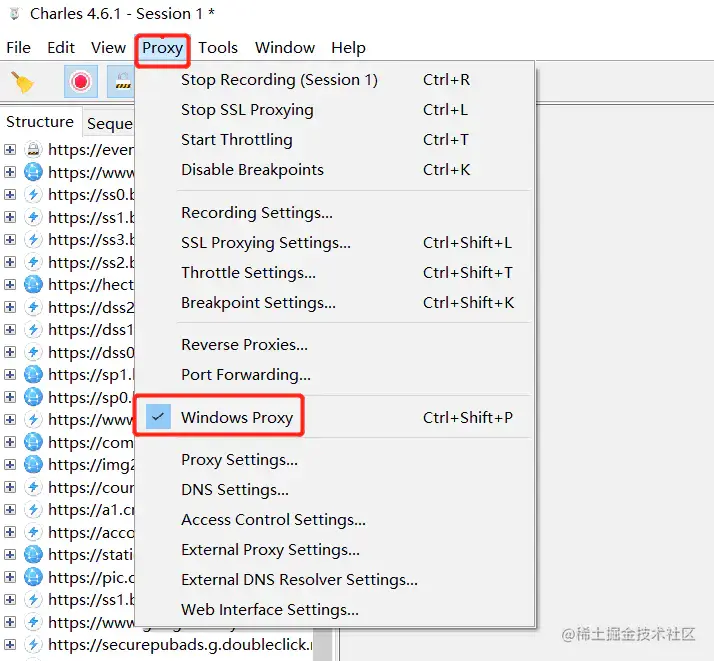Select the https://img2 host text

tap(91, 465)
